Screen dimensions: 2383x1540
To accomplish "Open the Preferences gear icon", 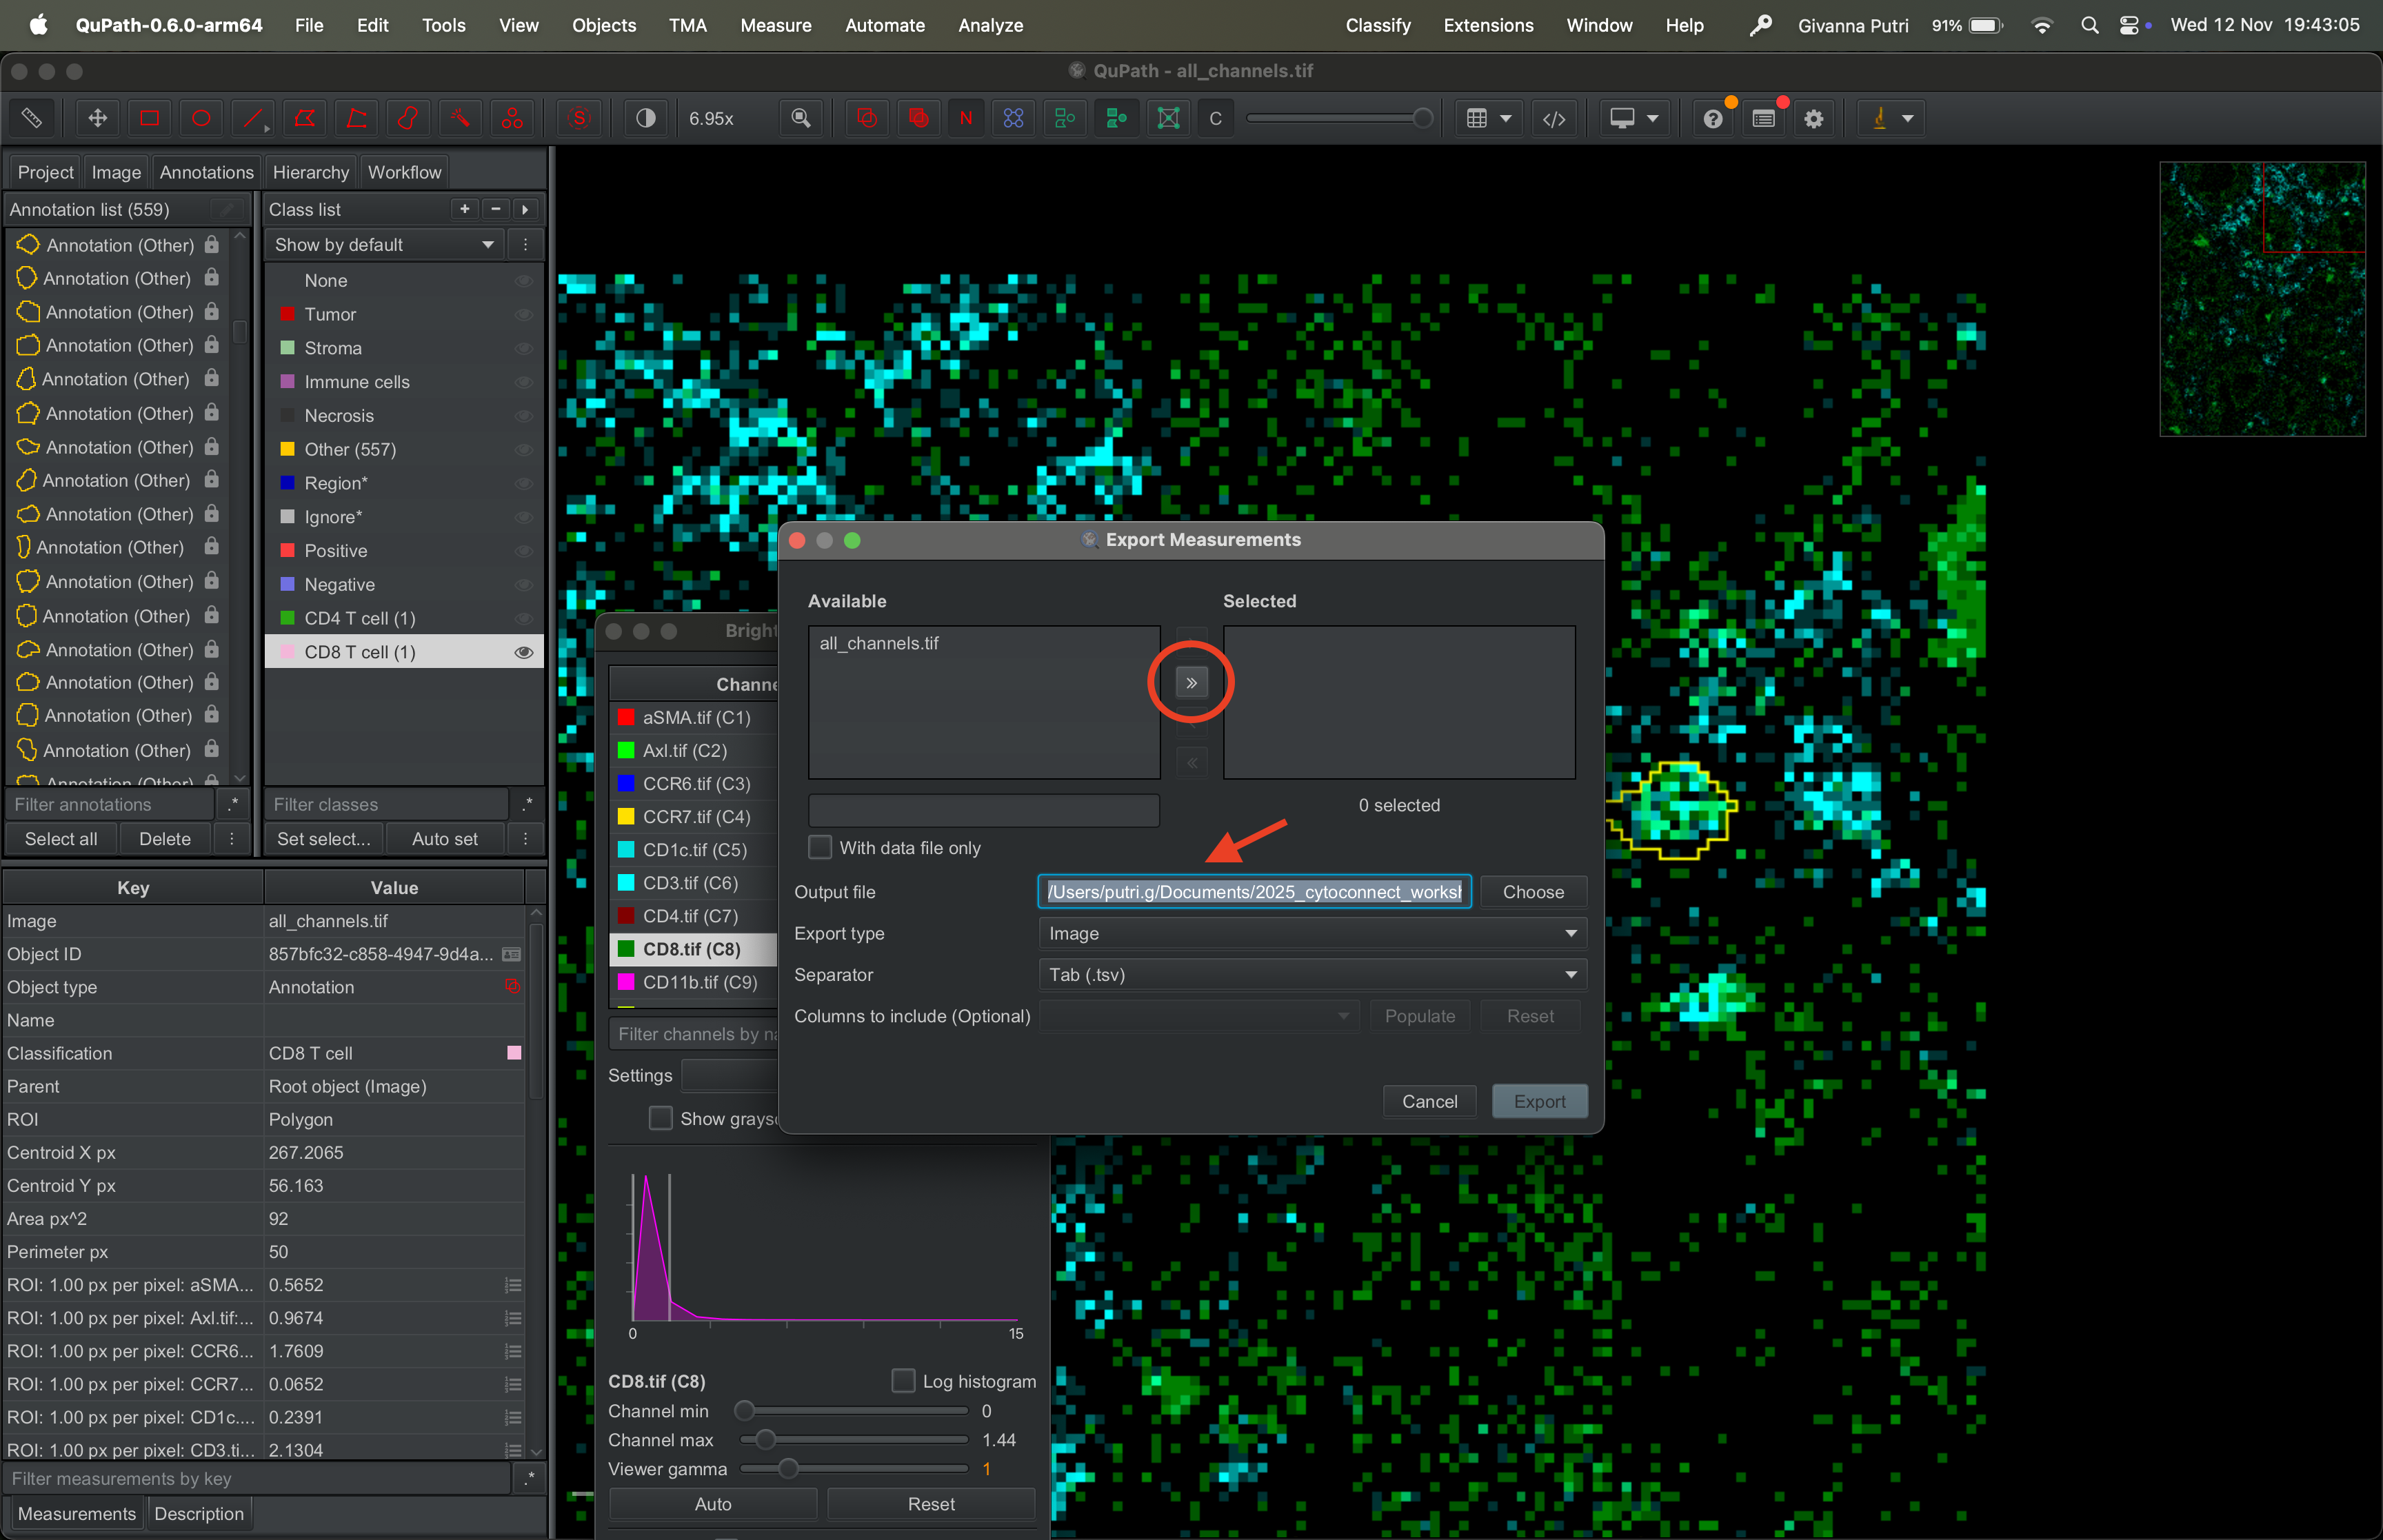I will click(1814, 118).
